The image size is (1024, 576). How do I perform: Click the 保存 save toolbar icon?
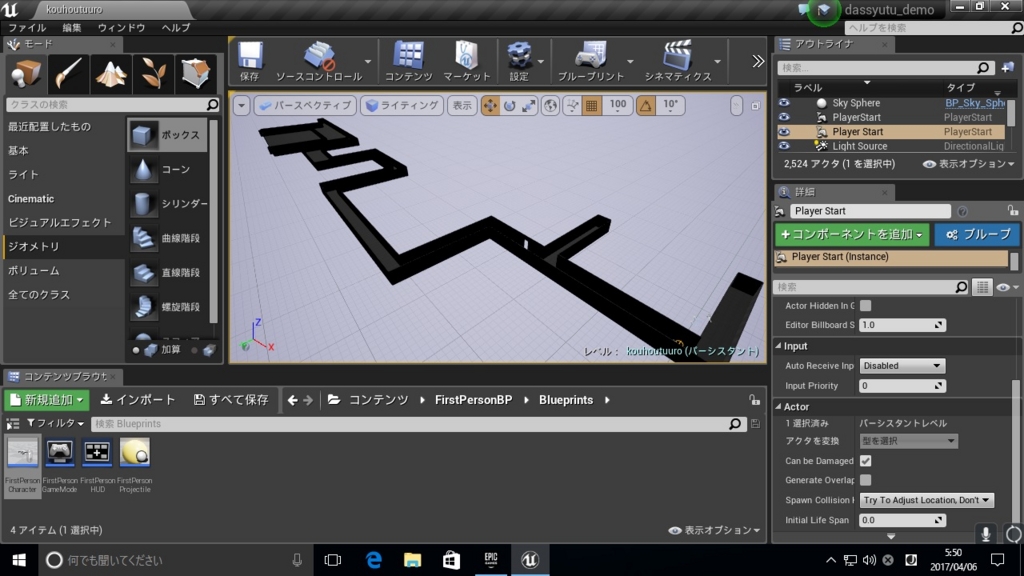249,61
